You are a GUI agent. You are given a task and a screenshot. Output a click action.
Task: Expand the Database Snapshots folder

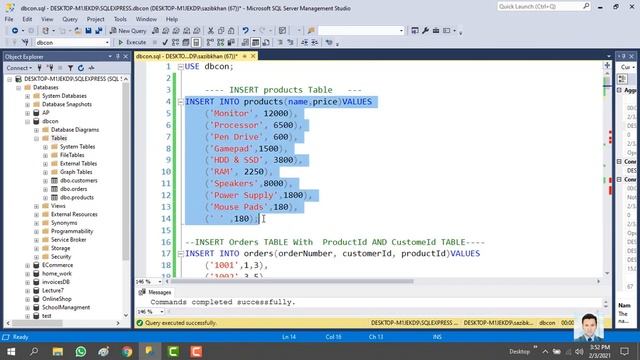(27, 105)
